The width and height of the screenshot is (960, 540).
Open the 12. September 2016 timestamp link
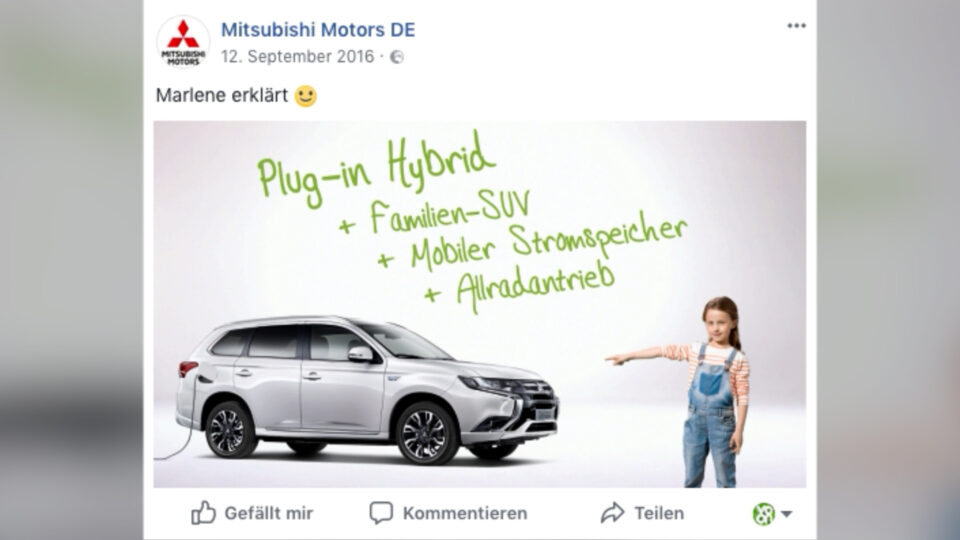coord(298,57)
